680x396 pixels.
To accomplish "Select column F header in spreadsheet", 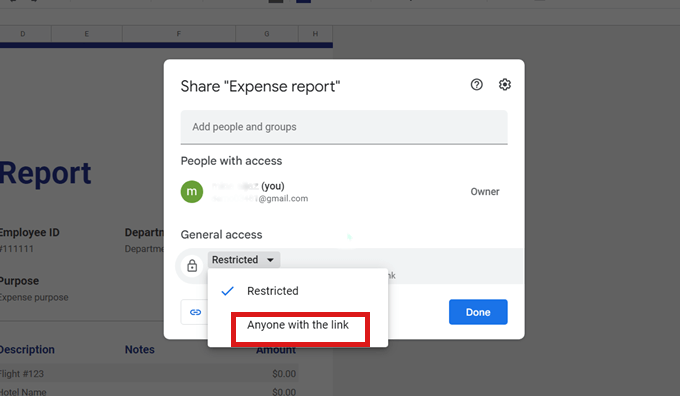I will point(179,34).
